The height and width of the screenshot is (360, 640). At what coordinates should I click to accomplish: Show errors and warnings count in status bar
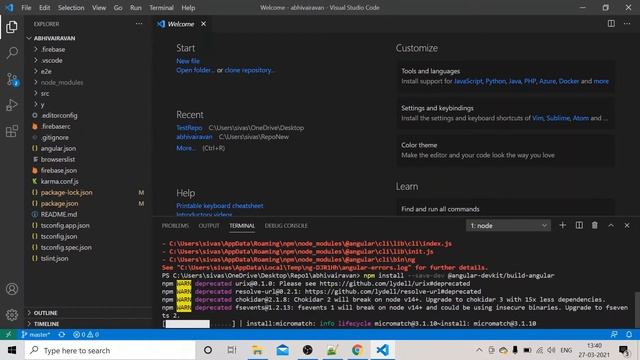pos(86,334)
